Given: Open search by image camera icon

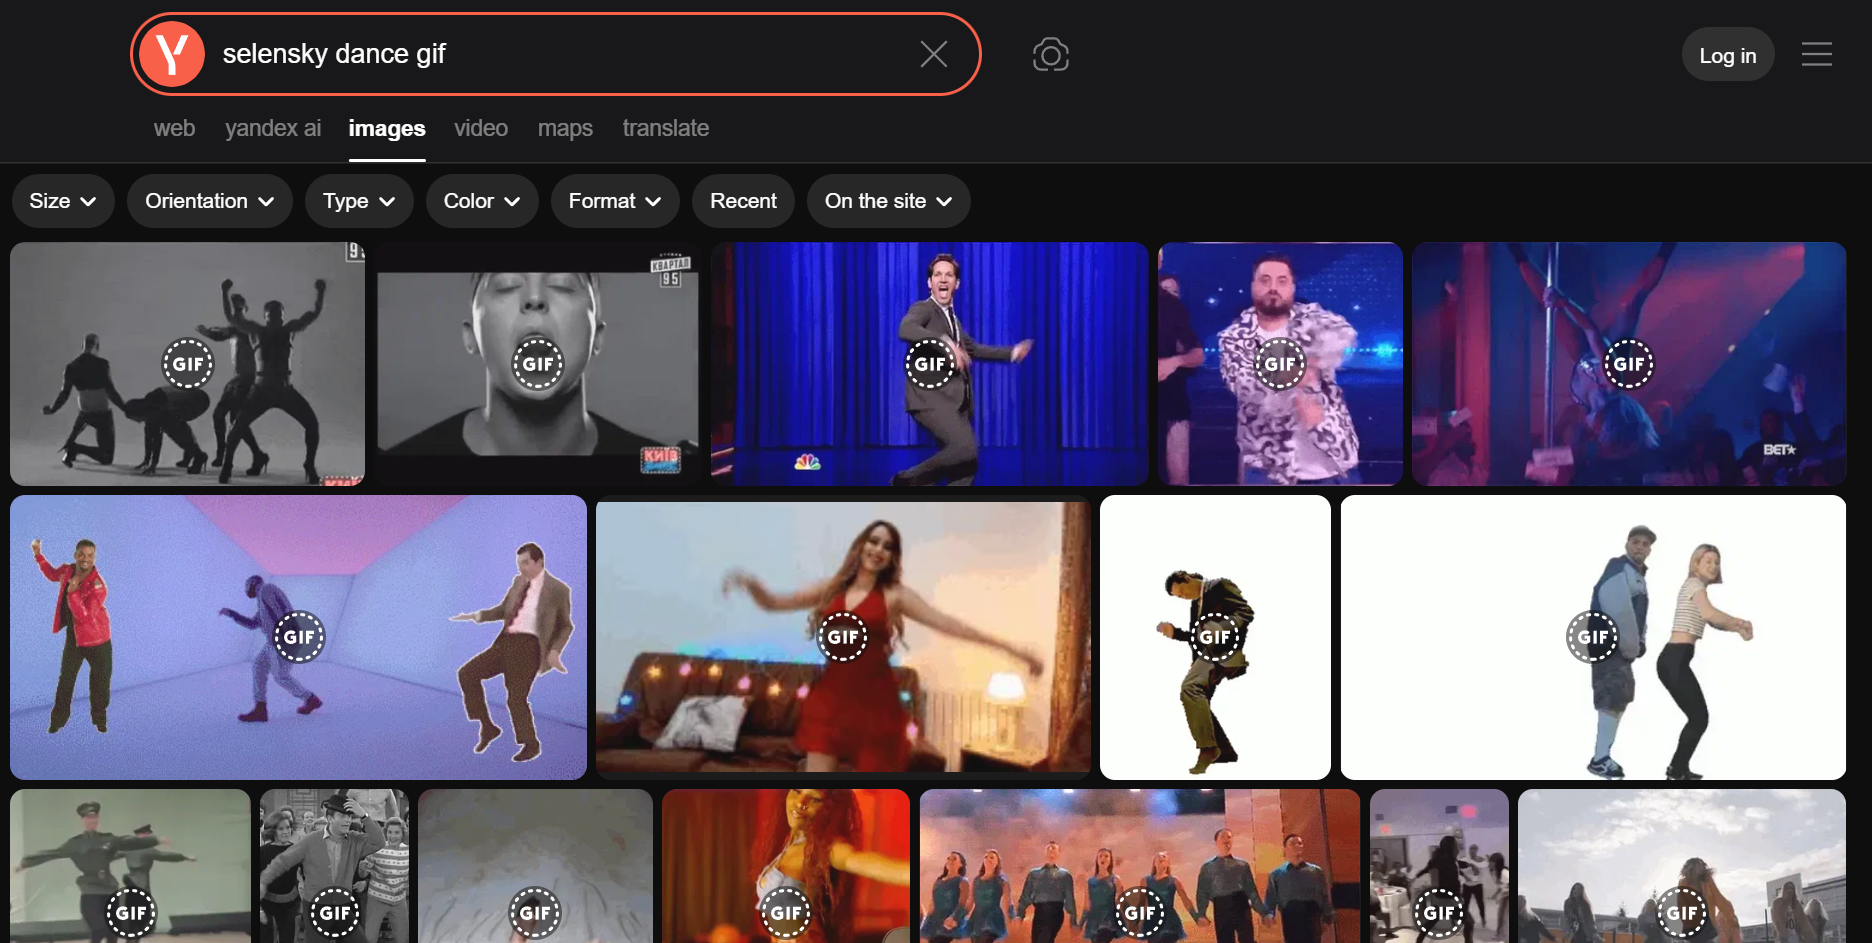Looking at the screenshot, I should click(1051, 54).
